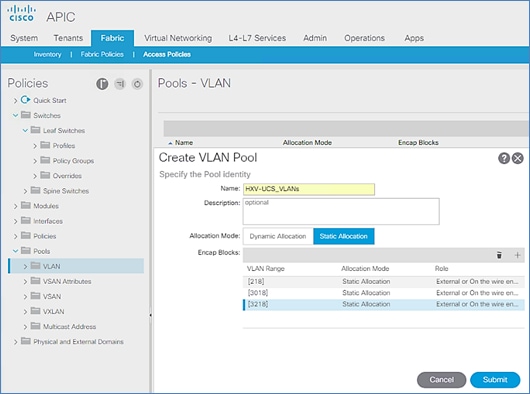Add an encap block with plus icon

517,255
